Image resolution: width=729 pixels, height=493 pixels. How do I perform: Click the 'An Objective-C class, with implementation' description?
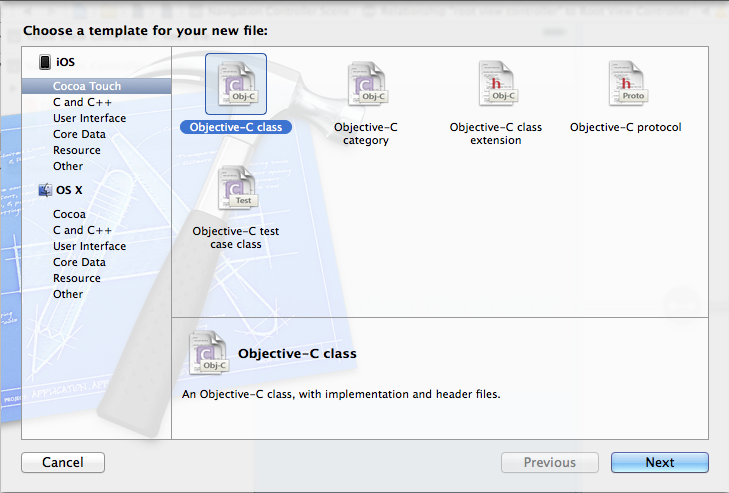pyautogui.click(x=341, y=394)
